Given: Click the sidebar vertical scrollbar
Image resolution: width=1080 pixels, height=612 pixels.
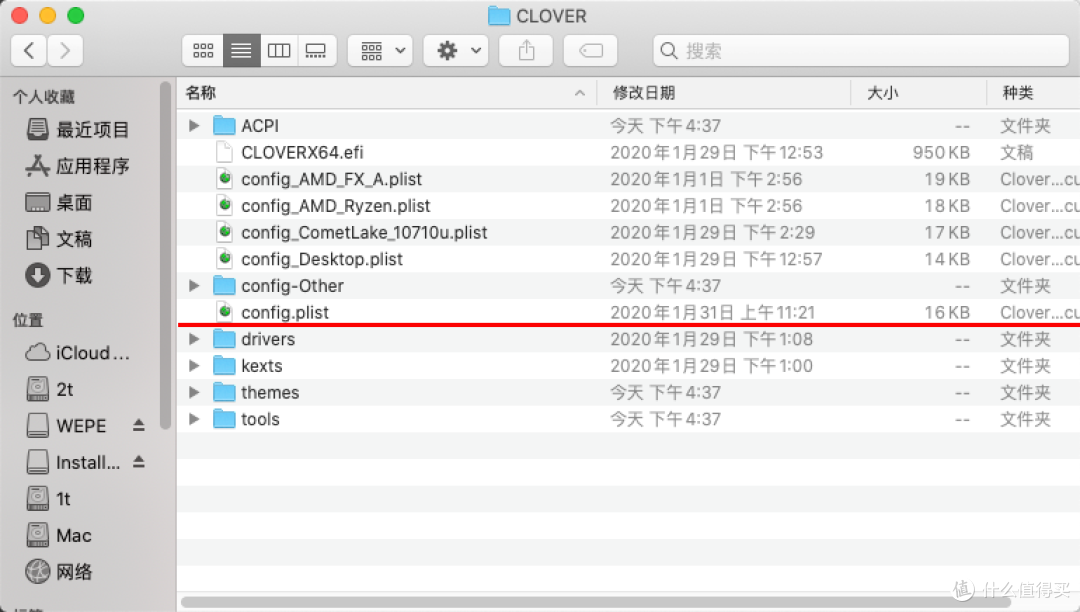Looking at the screenshot, I should coord(165,255).
